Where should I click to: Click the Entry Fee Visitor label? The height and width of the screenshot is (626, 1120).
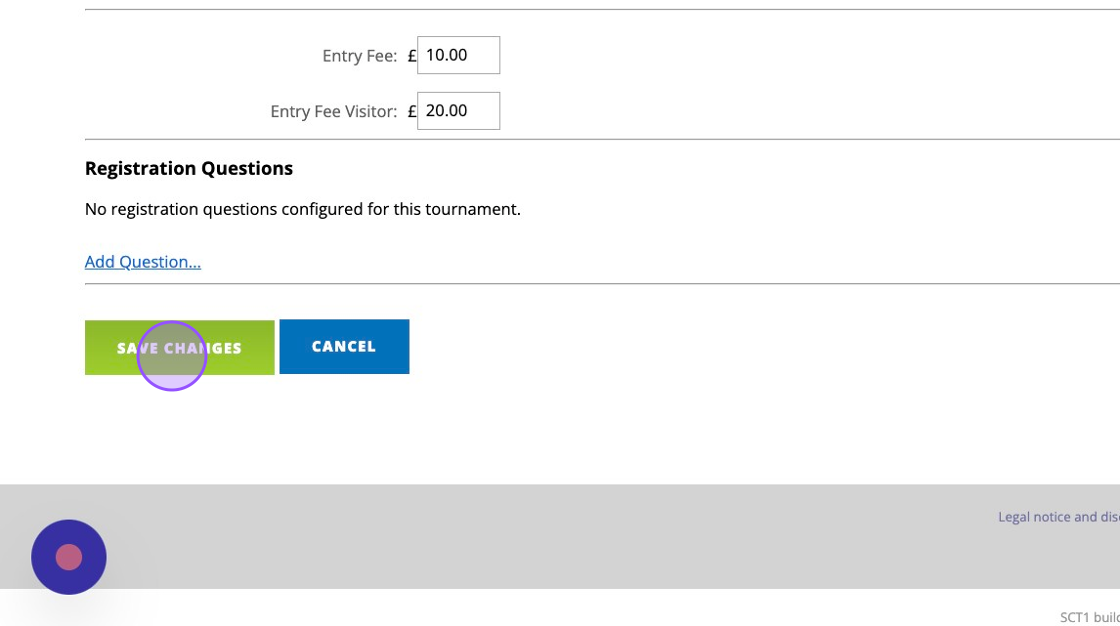(333, 111)
